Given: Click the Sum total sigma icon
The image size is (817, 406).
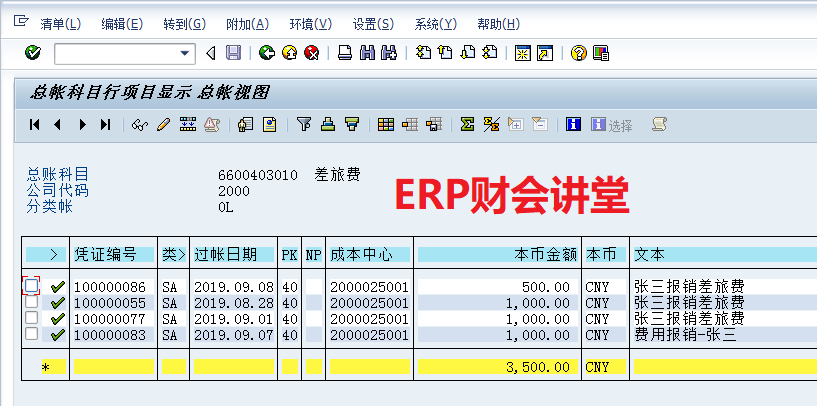Looking at the screenshot, I should [467, 125].
